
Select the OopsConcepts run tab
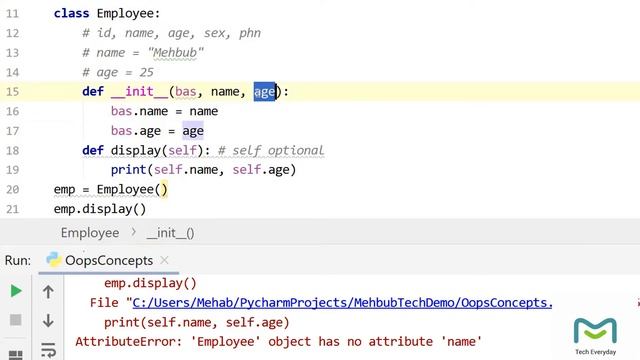(x=109, y=260)
